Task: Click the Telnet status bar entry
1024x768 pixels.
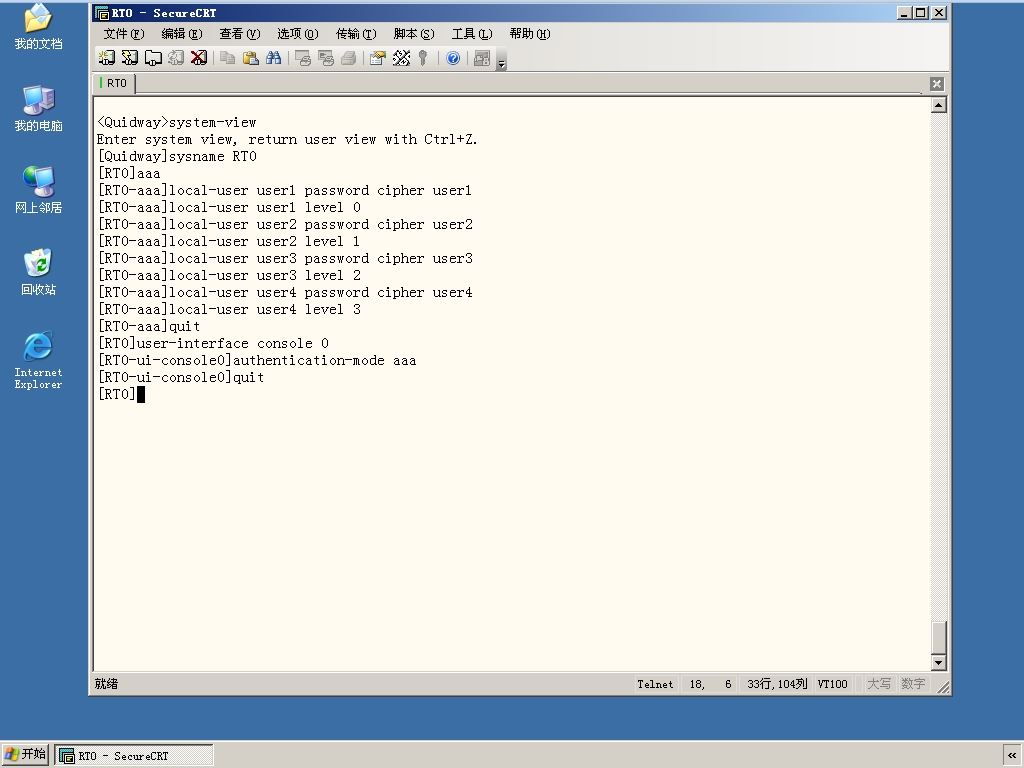Action: click(x=655, y=684)
